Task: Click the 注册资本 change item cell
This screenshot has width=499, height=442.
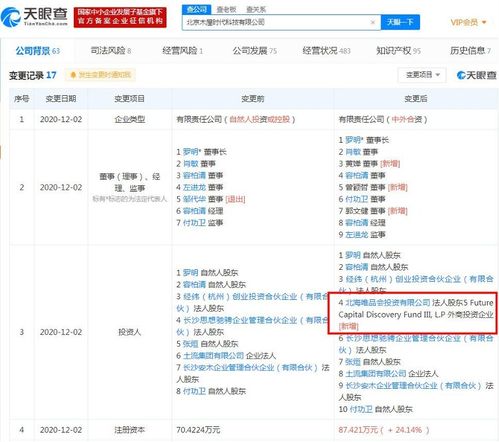Action: click(129, 430)
